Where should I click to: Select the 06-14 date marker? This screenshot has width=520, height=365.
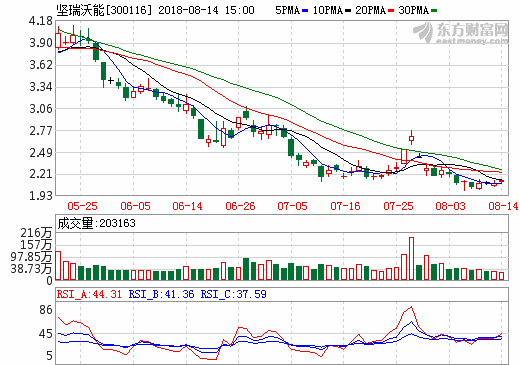pos(187,206)
